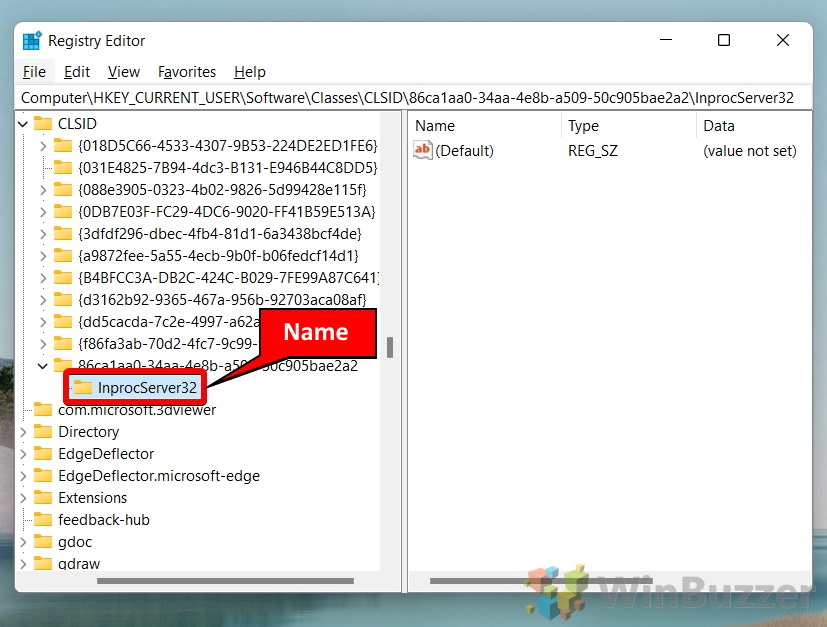This screenshot has height=627, width=827.
Task: Open the Favorites menu
Action: (x=187, y=72)
